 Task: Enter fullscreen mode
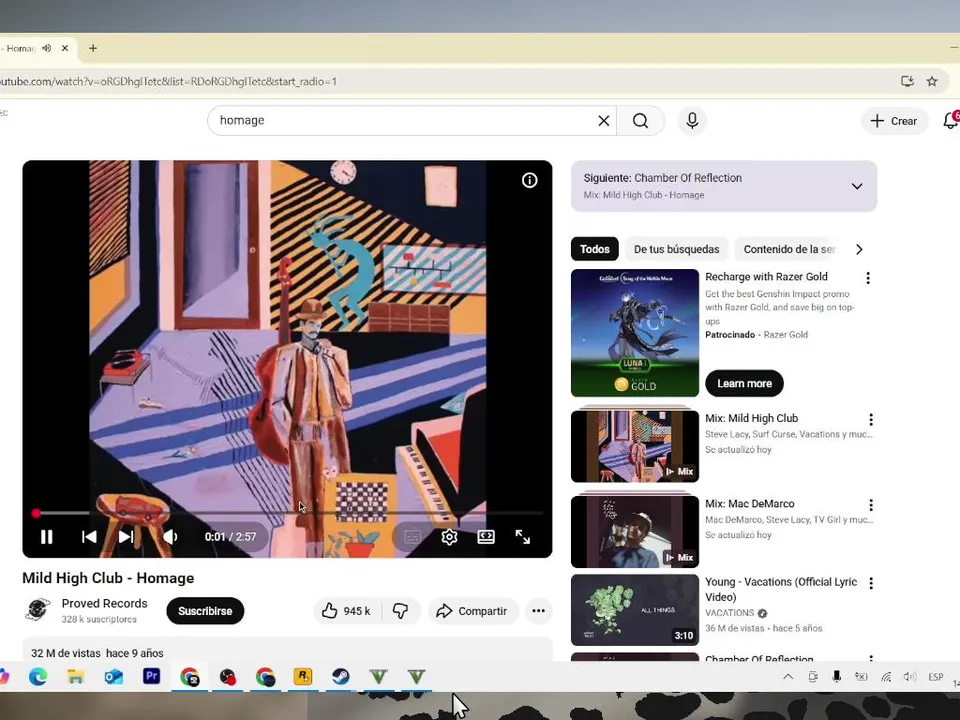(x=523, y=537)
